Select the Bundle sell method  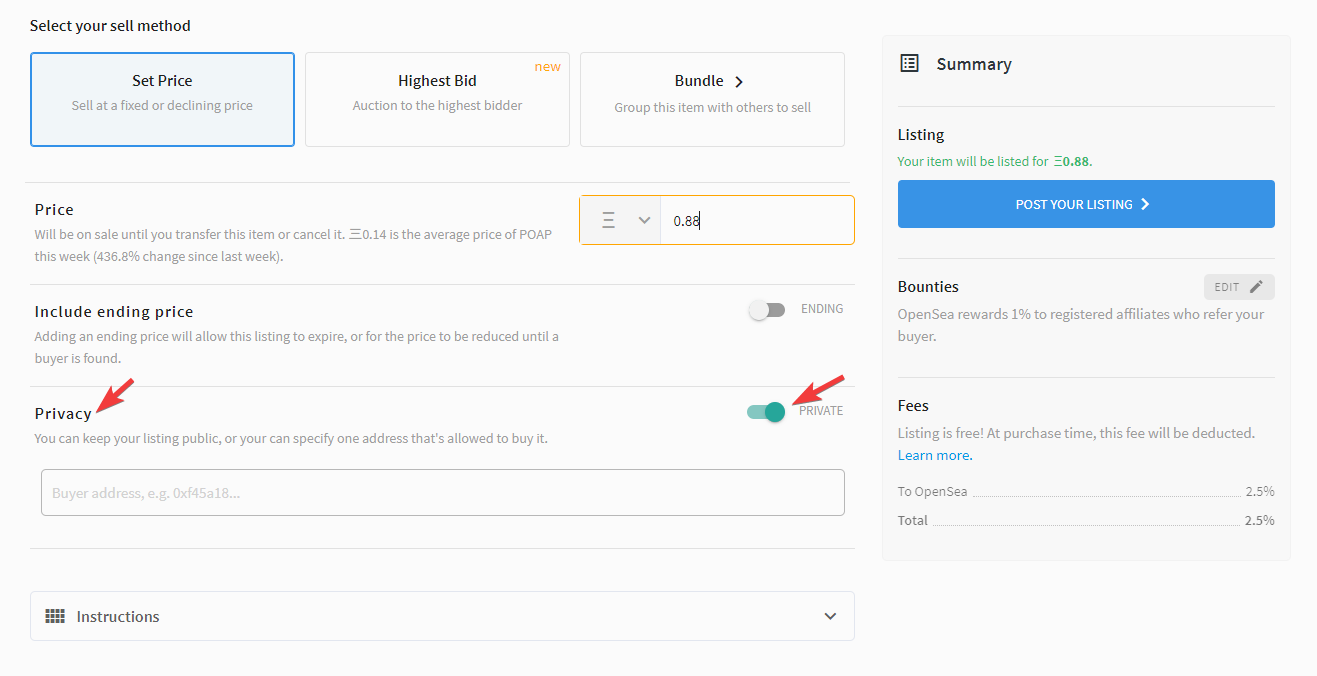[712, 99]
